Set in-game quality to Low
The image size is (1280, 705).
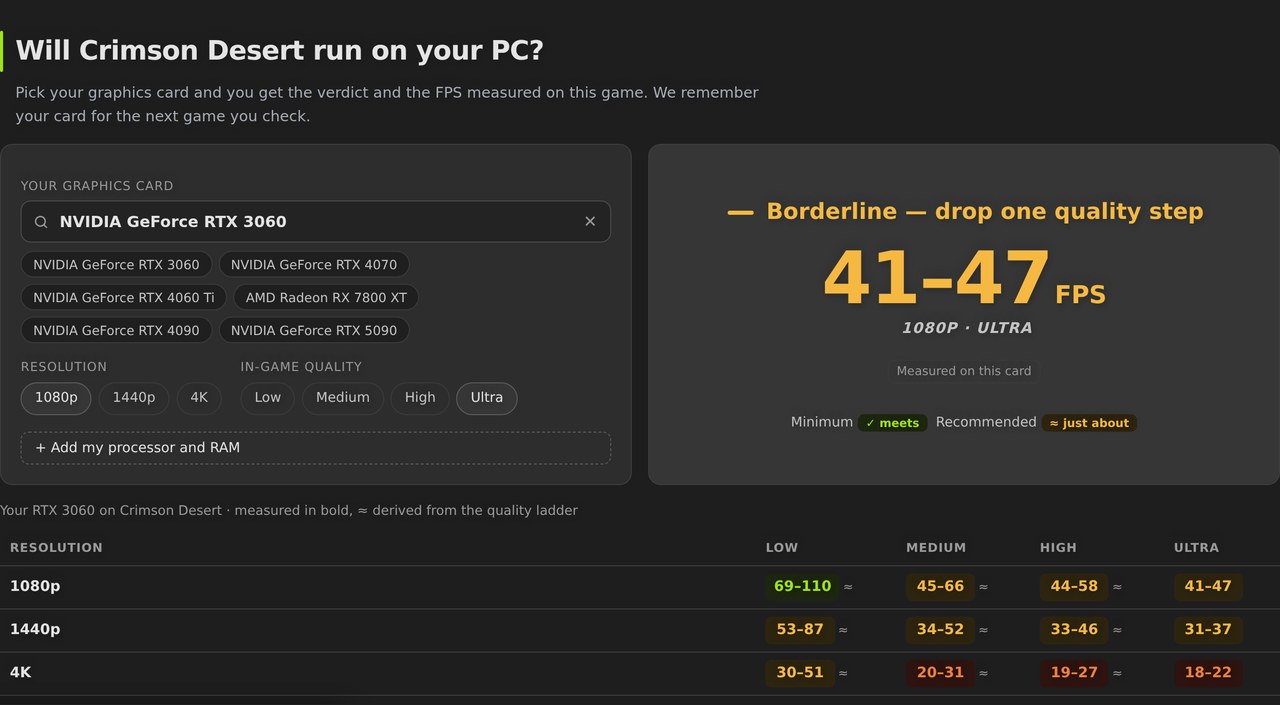(268, 398)
